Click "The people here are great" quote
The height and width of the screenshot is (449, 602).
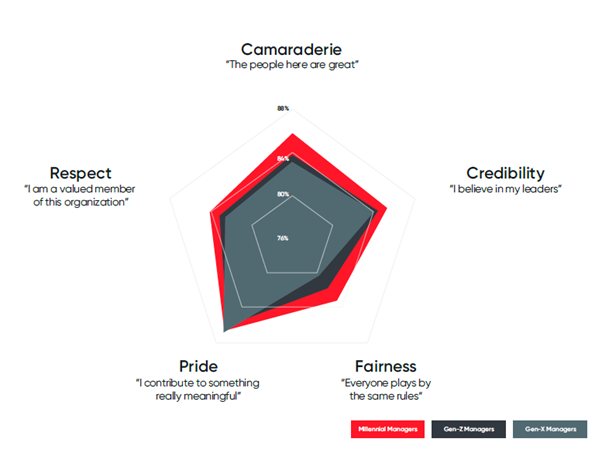[292, 65]
